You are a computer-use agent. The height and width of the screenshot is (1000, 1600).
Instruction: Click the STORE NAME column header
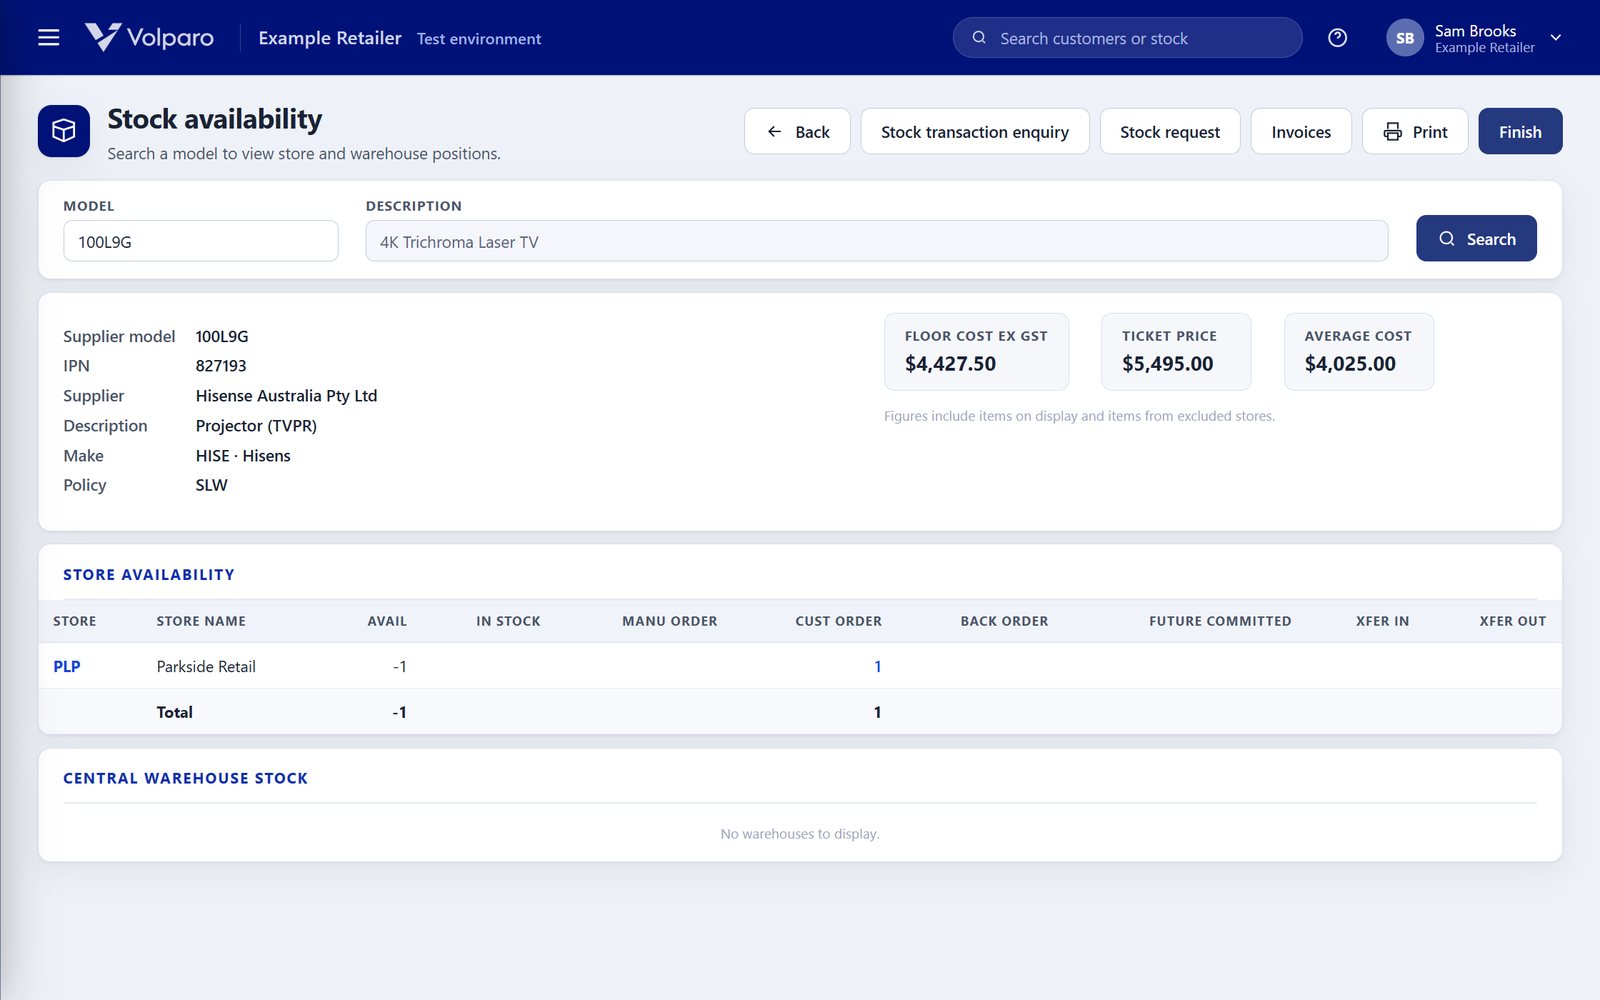coord(201,621)
